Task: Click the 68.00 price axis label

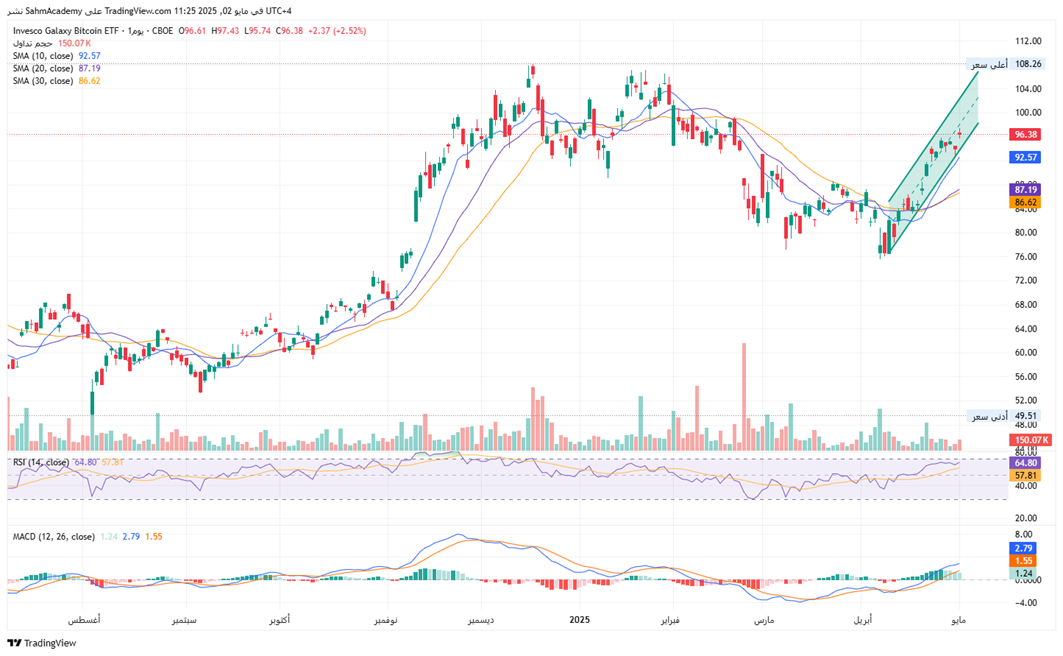Action: pyautogui.click(x=1026, y=305)
